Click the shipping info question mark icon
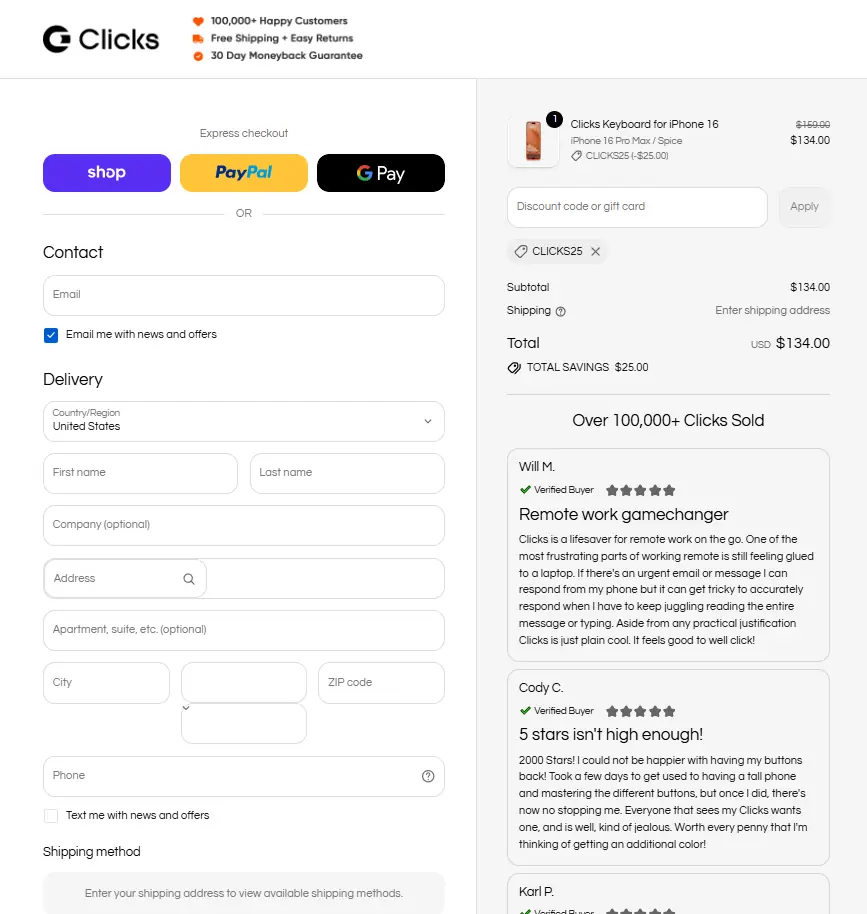The width and height of the screenshot is (867, 914). [560, 311]
